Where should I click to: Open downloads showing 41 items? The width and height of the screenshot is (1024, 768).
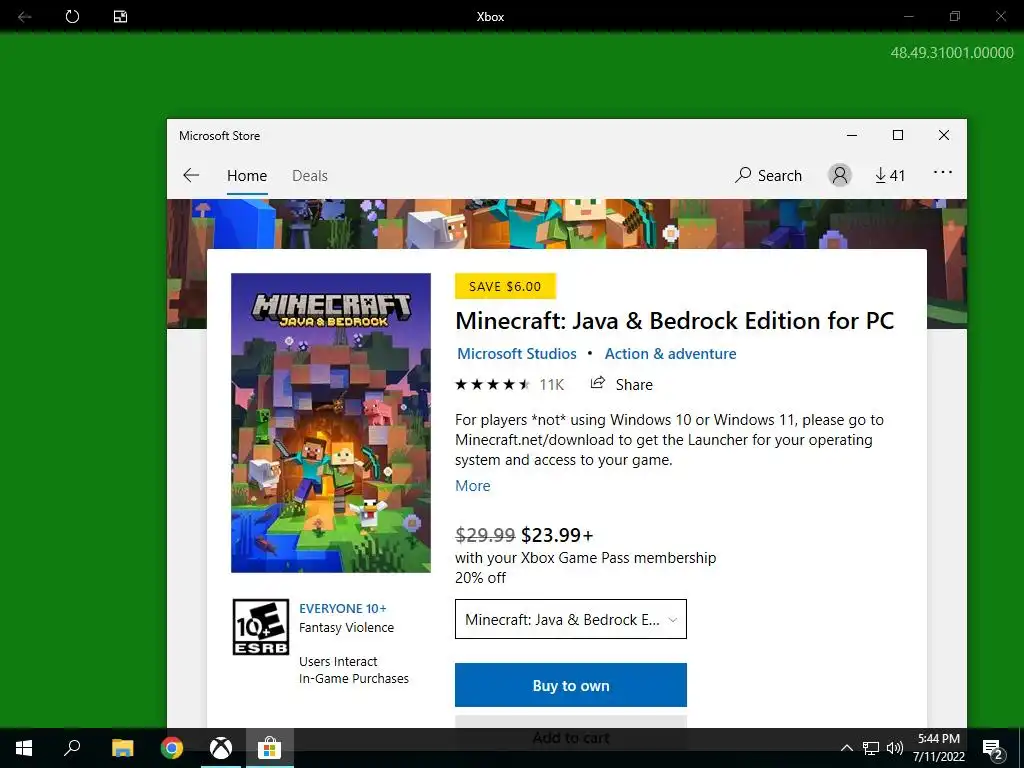point(890,175)
